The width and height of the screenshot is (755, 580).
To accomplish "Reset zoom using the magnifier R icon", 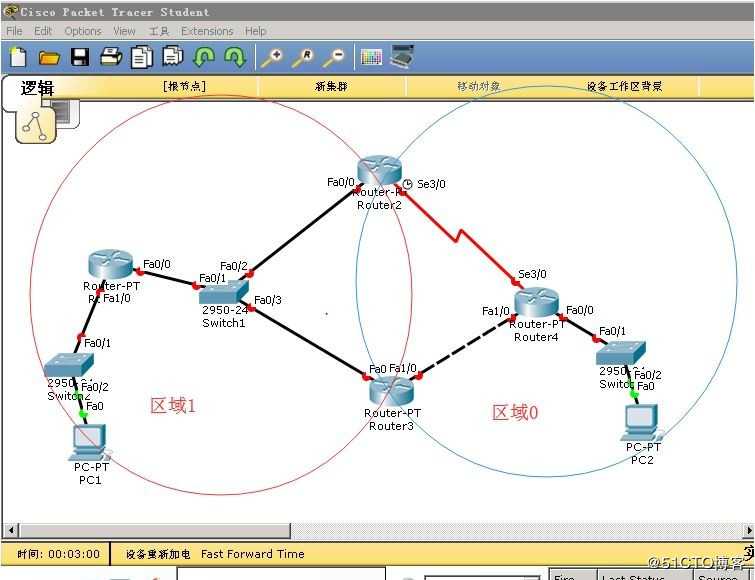I will tap(303, 57).
